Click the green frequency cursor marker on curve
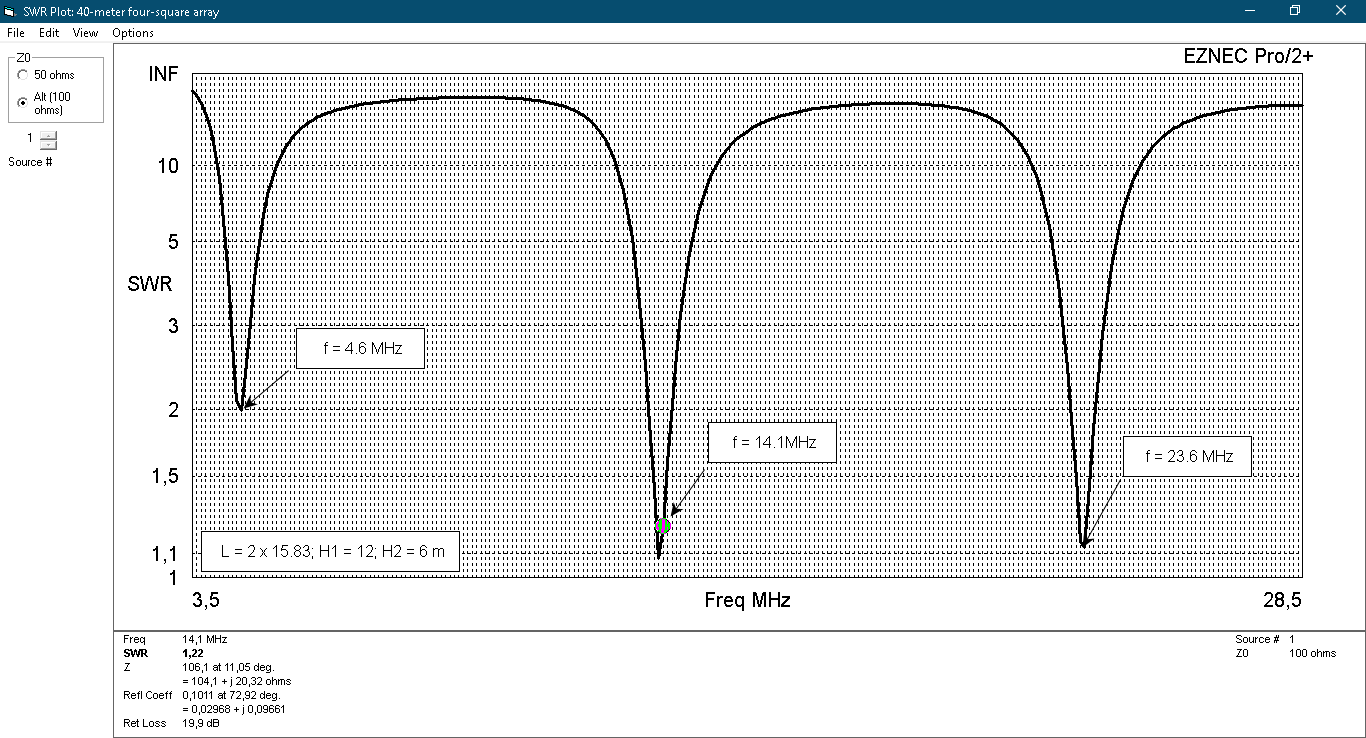The image size is (1366, 738). pos(662,526)
